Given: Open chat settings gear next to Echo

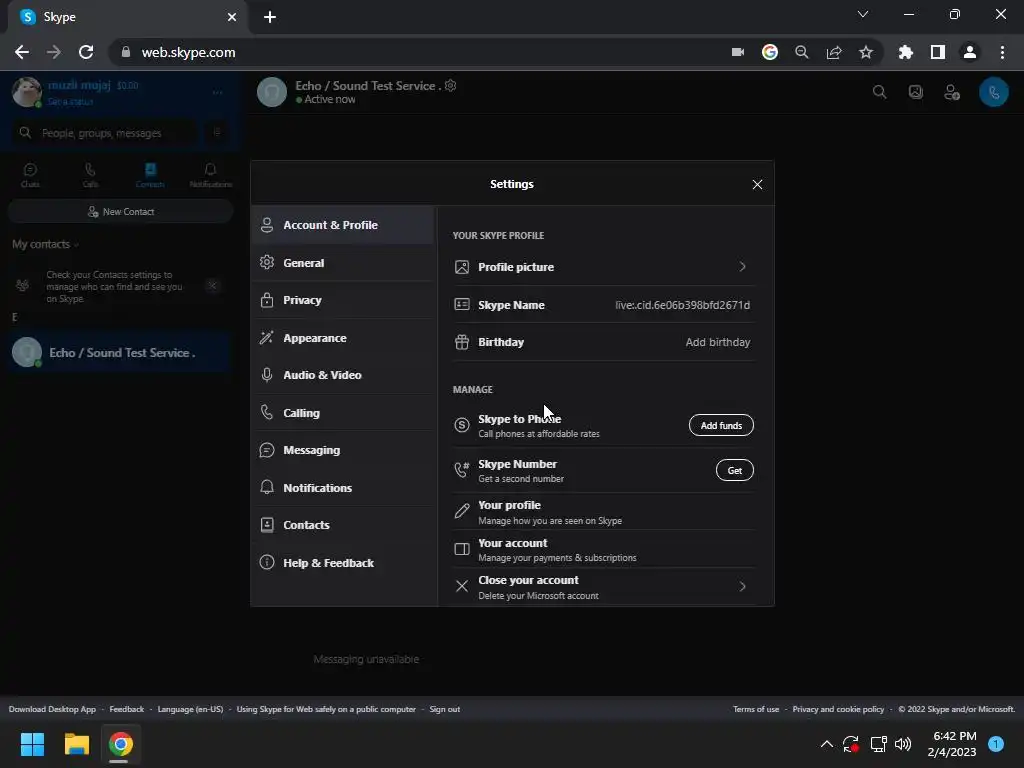Looking at the screenshot, I should (x=451, y=86).
